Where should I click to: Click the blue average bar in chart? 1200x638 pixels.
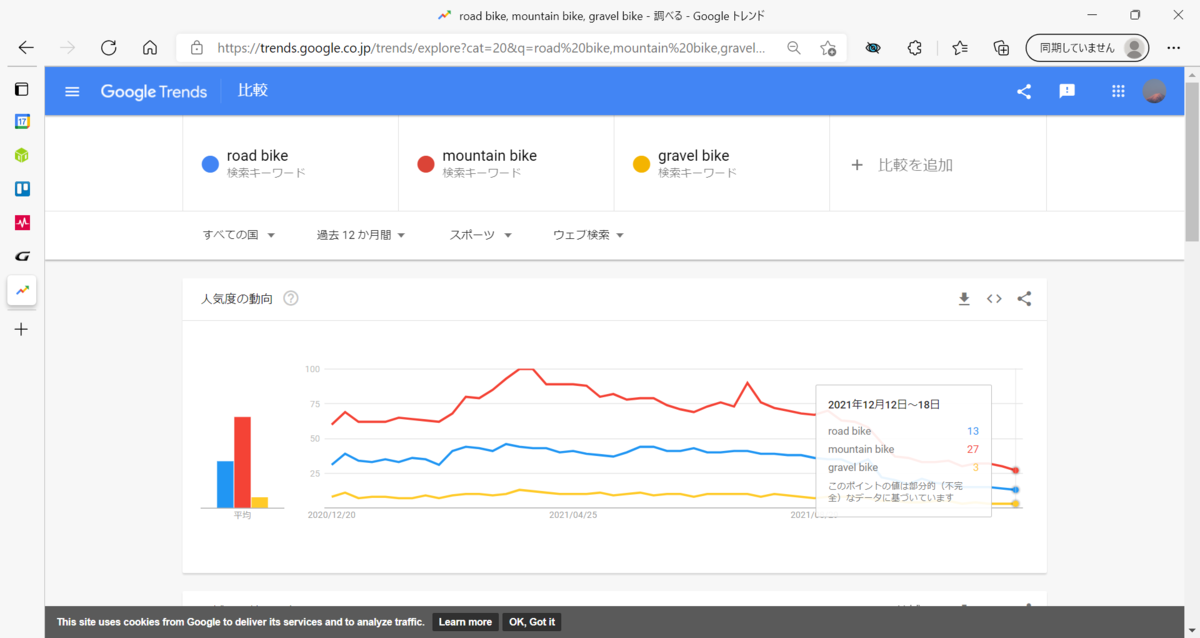[x=225, y=484]
